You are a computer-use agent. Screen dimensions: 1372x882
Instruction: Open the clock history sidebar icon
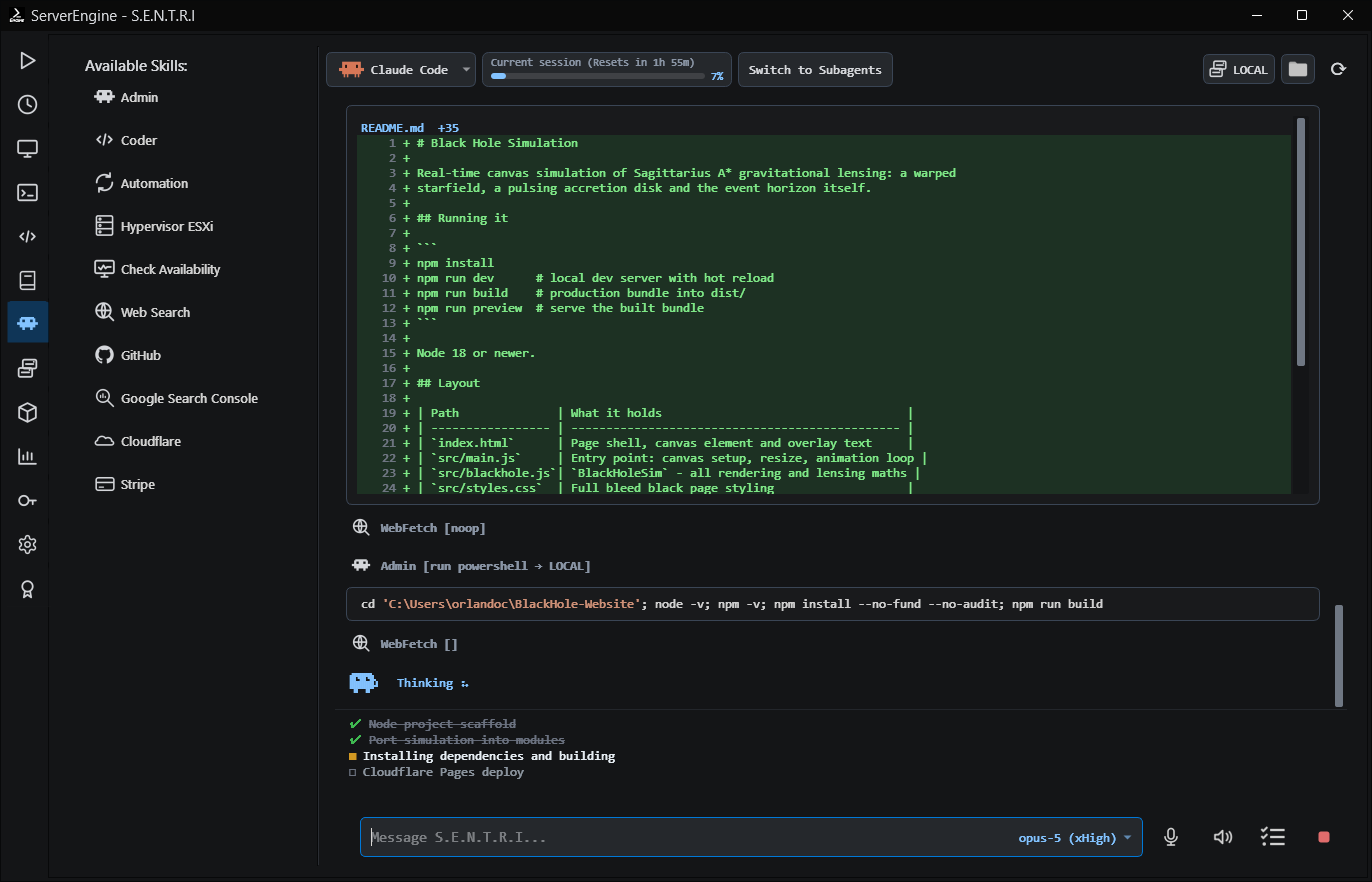point(28,105)
